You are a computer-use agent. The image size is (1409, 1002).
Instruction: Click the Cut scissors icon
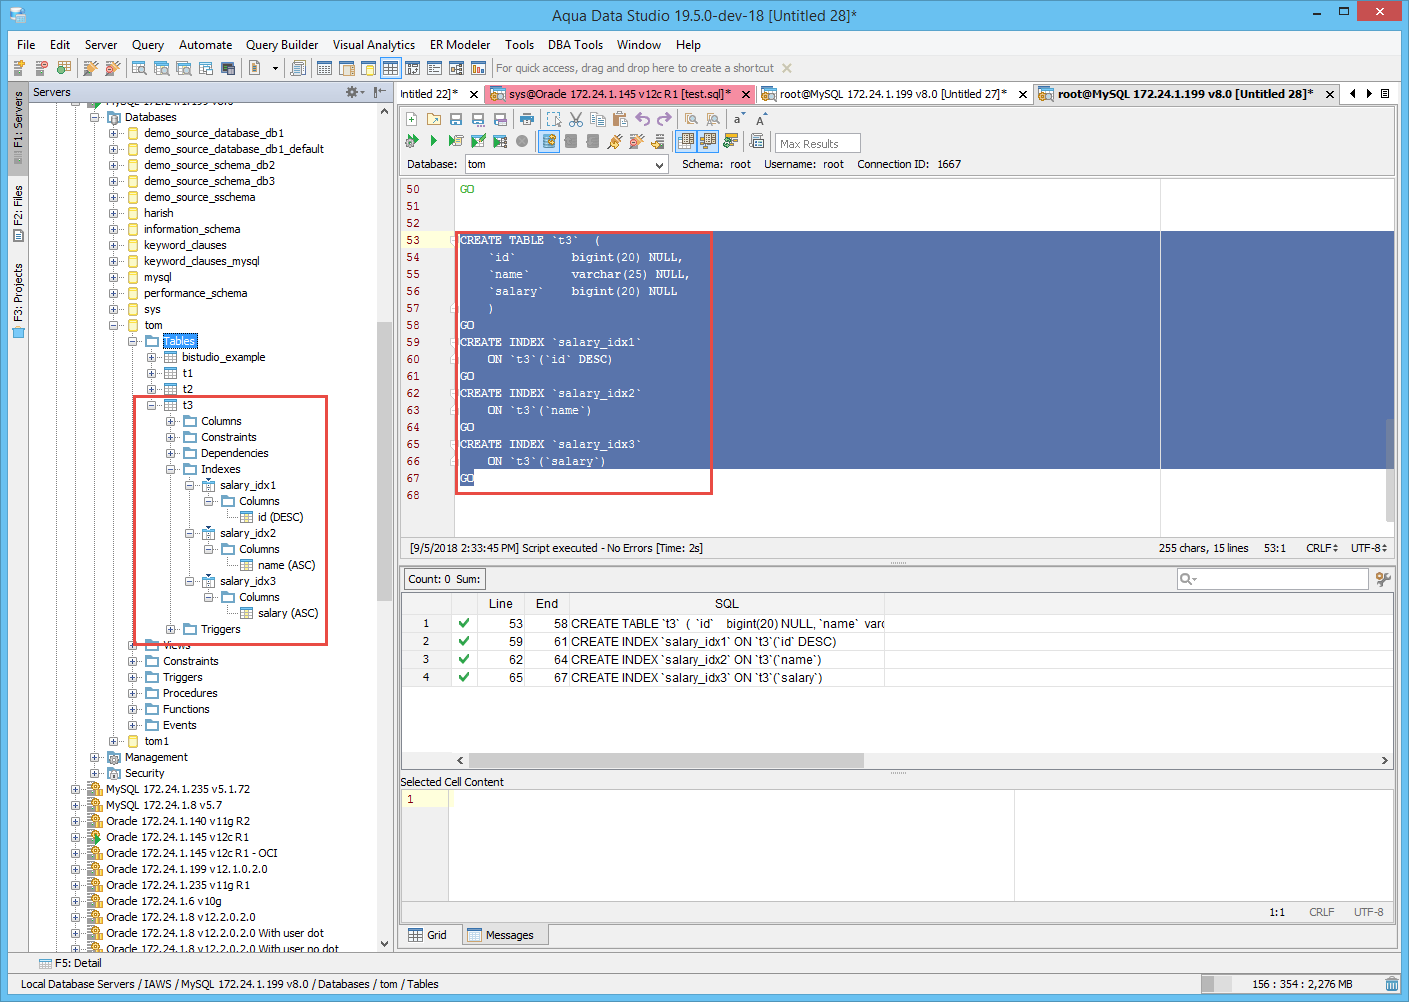[576, 119]
